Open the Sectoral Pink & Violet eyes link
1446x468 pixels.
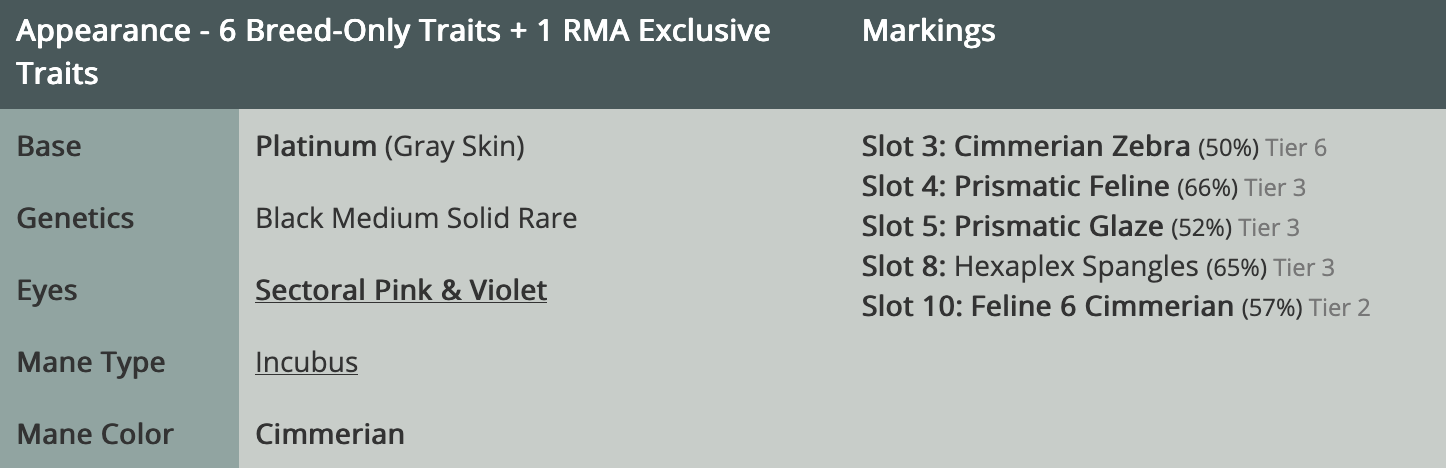[x=401, y=291]
